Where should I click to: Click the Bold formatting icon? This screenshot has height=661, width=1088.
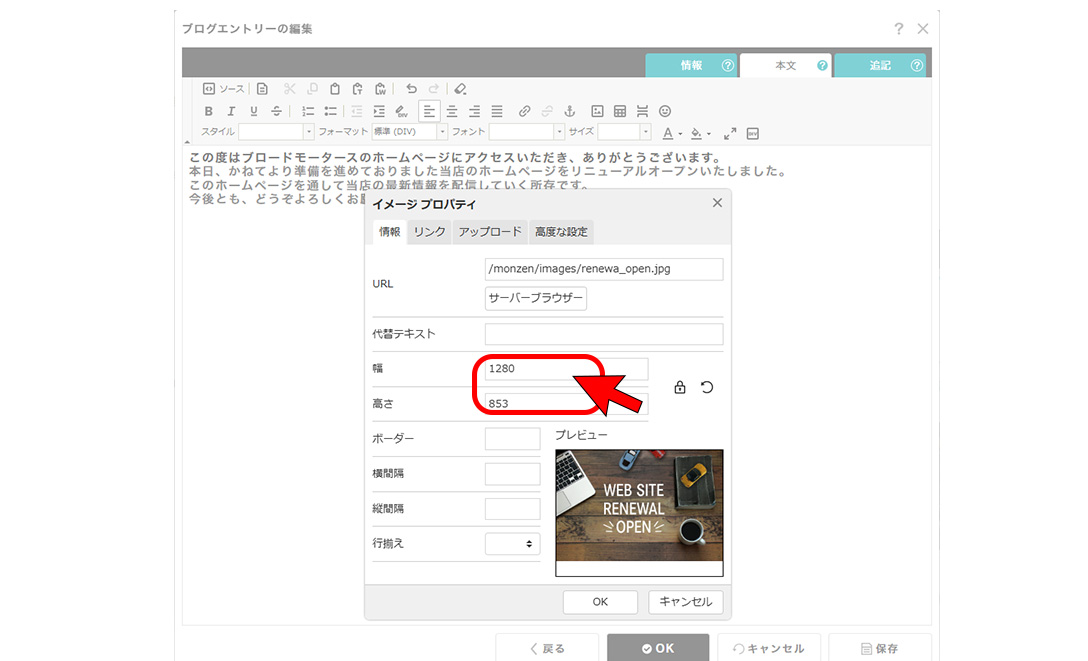click(x=209, y=111)
